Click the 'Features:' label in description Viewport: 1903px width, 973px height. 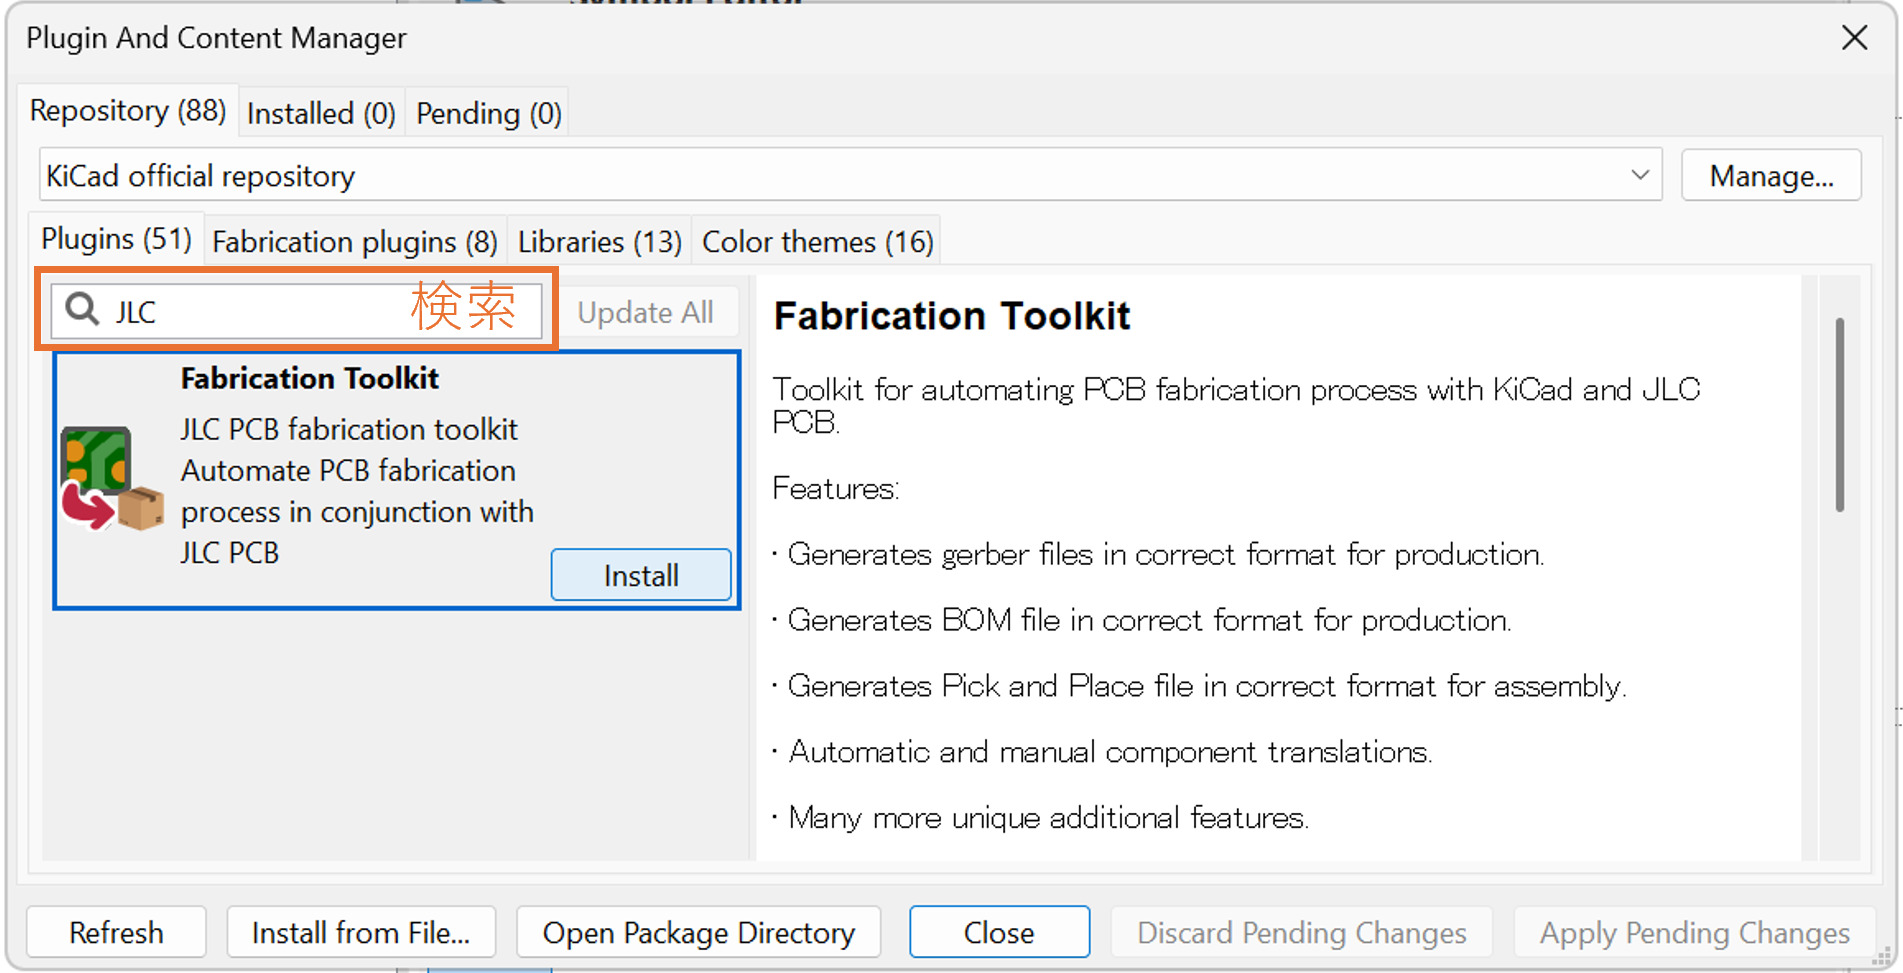click(x=836, y=489)
